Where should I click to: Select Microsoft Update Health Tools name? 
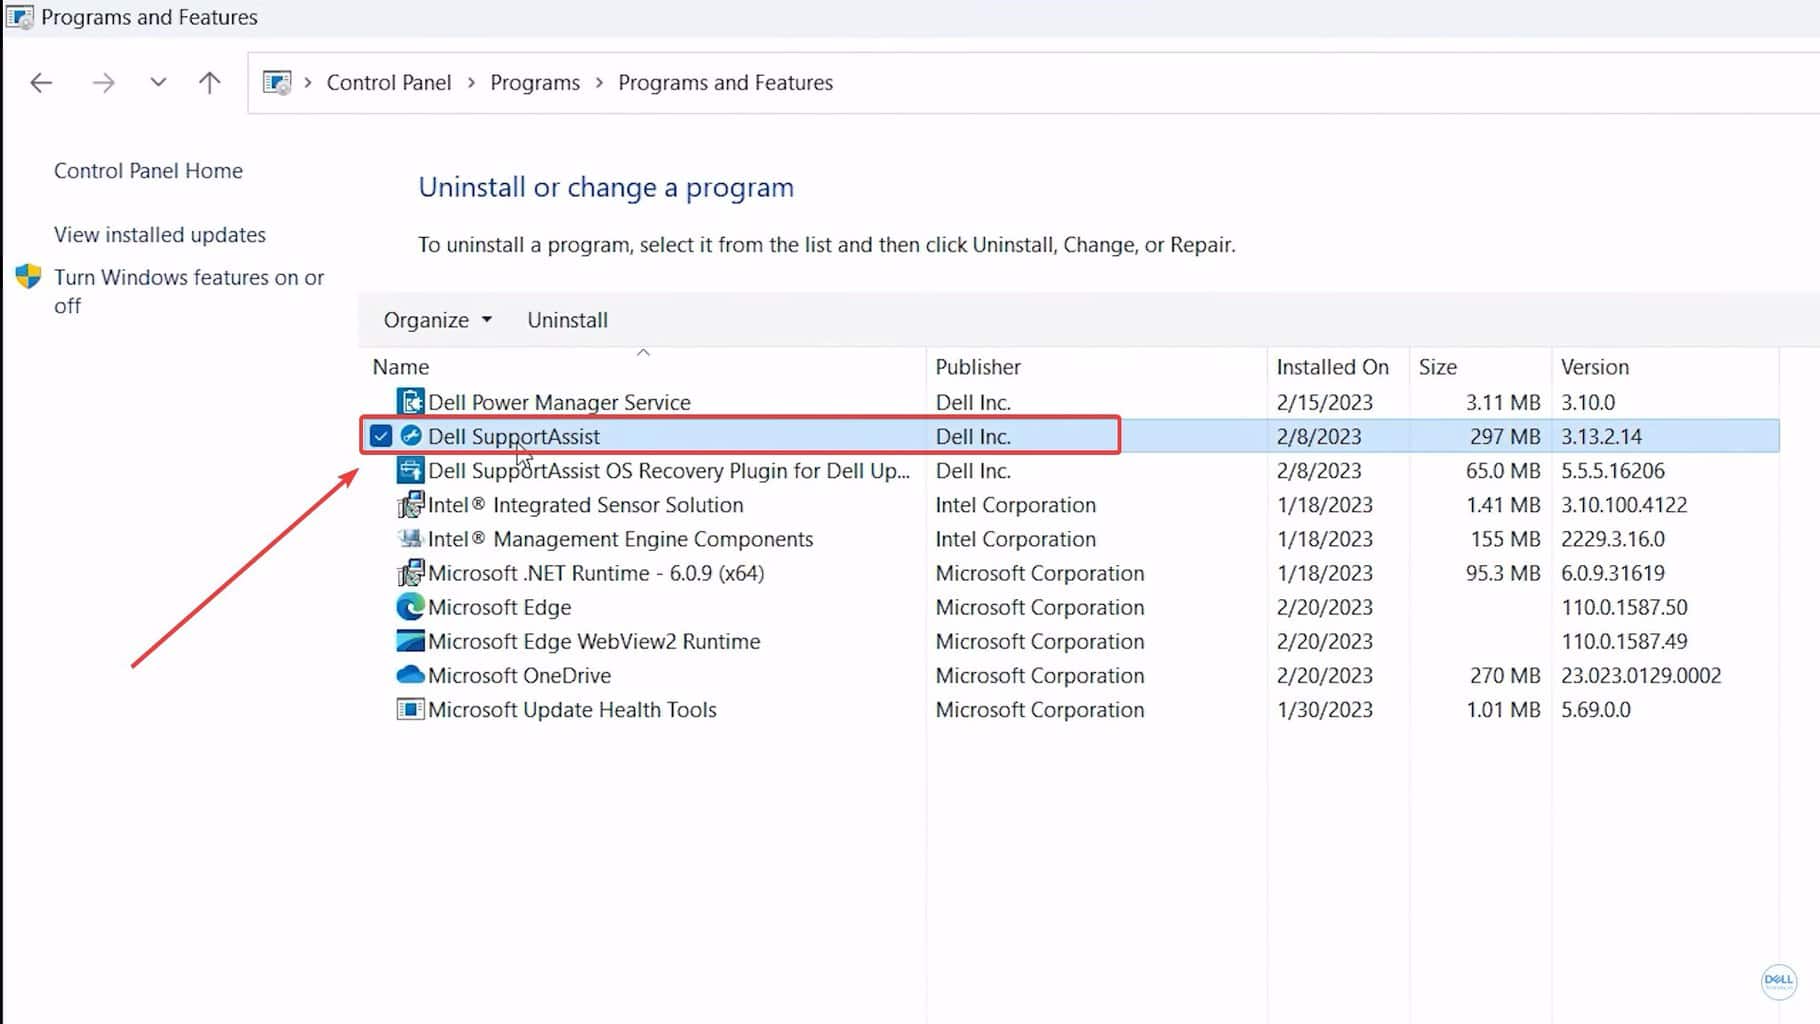click(572, 709)
